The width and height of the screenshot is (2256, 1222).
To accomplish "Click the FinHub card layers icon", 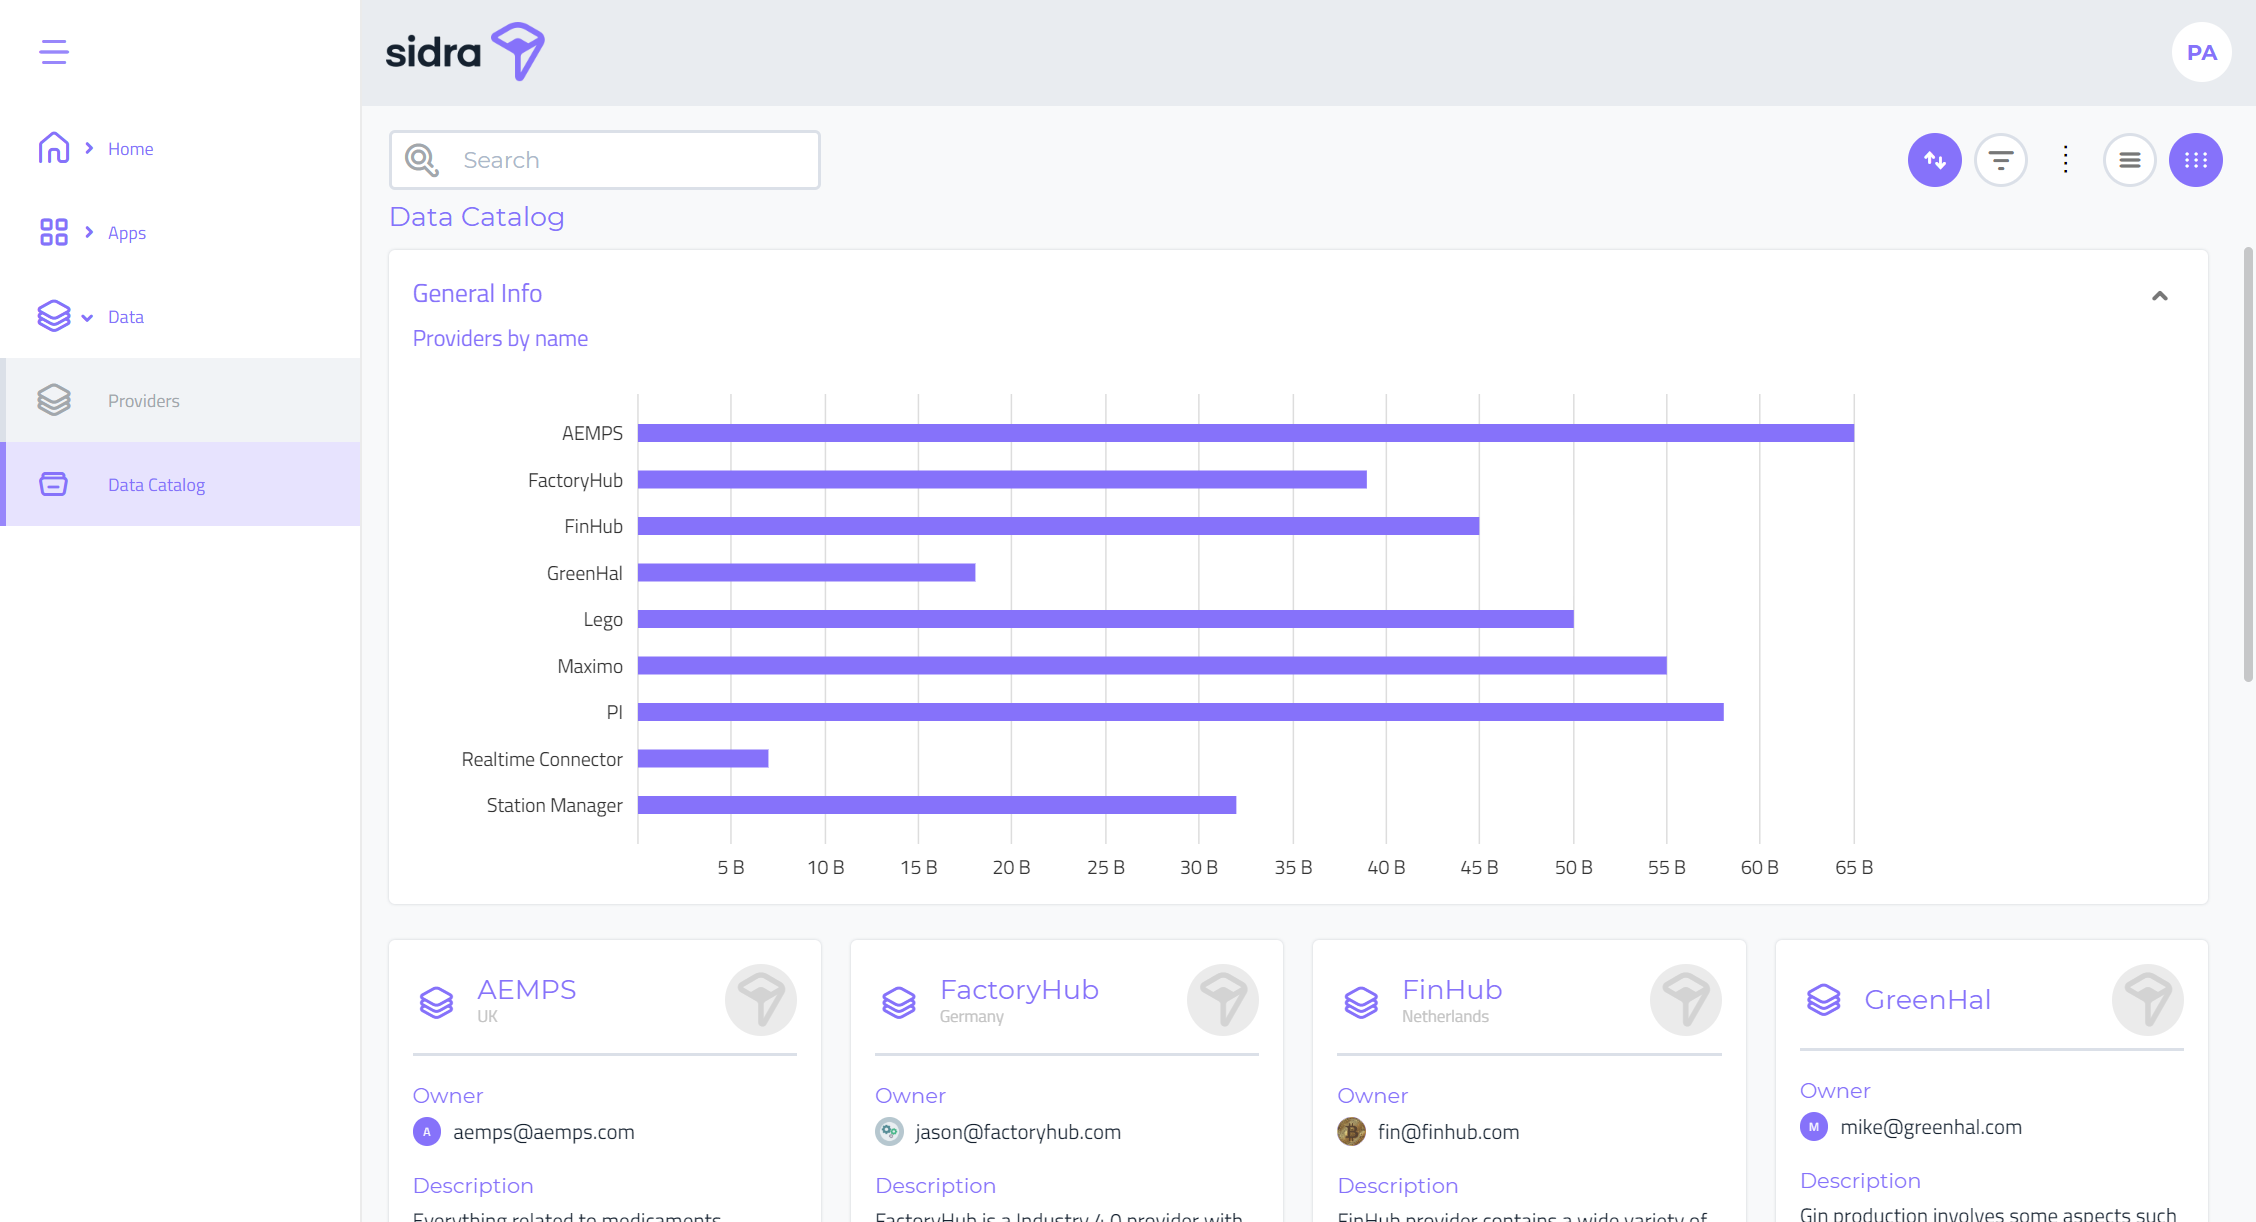I will 1361,1001.
